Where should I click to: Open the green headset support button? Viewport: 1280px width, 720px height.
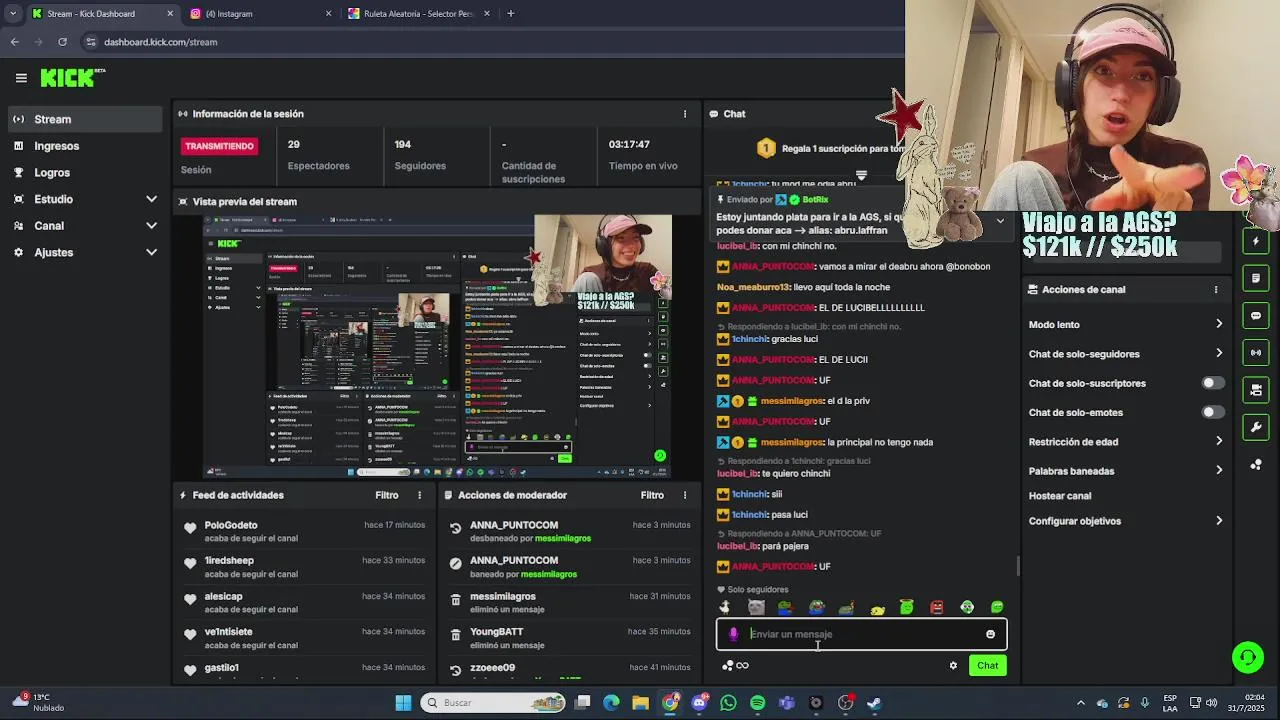click(1247, 657)
